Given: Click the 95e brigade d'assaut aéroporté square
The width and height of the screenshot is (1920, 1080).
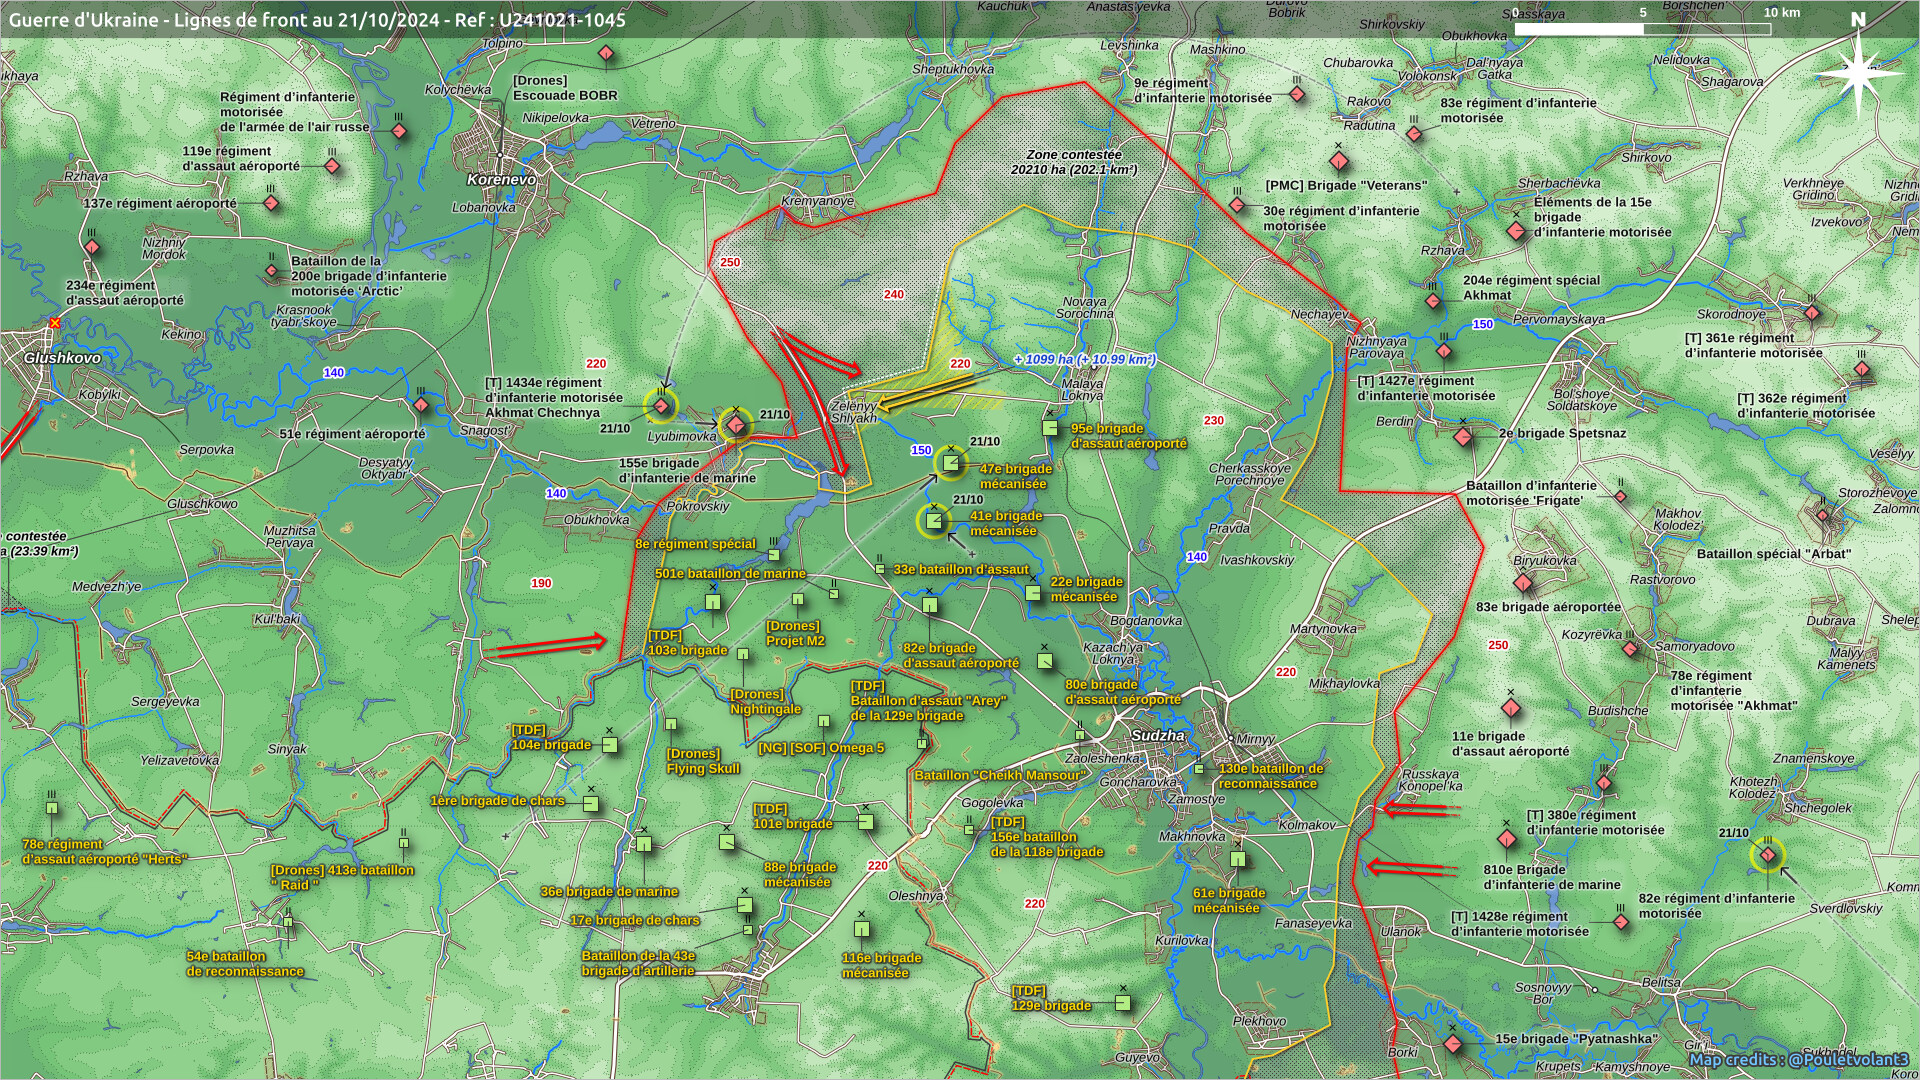Looking at the screenshot, I should [x=1050, y=428].
